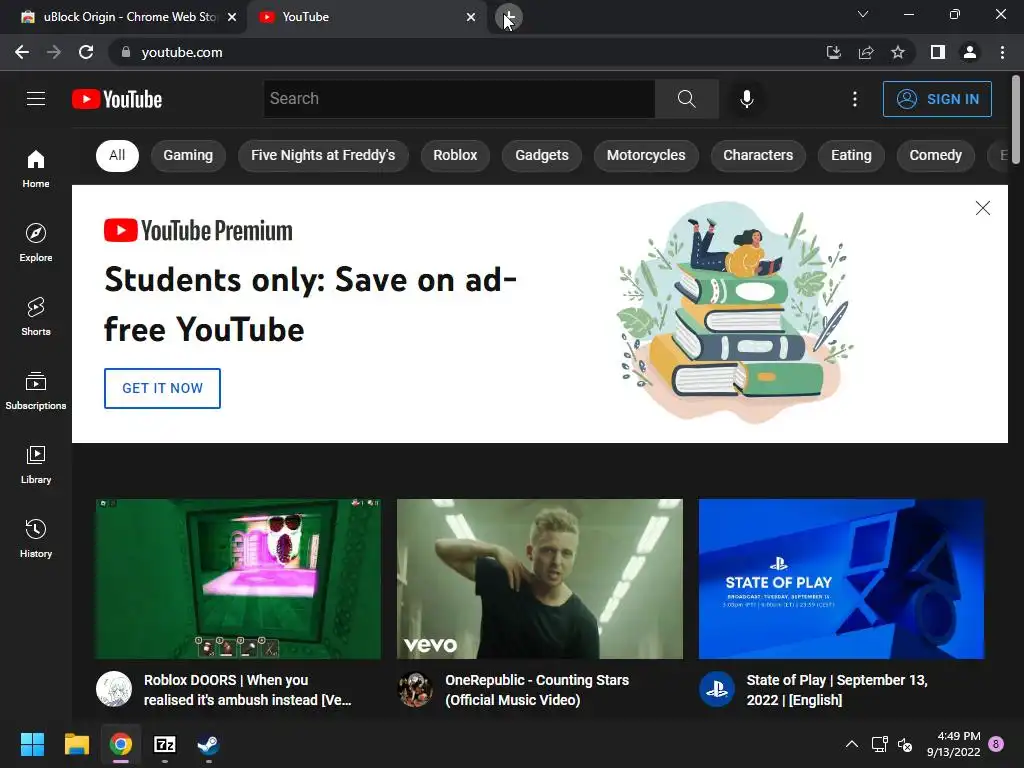Open Steam from the taskbar

(208, 744)
